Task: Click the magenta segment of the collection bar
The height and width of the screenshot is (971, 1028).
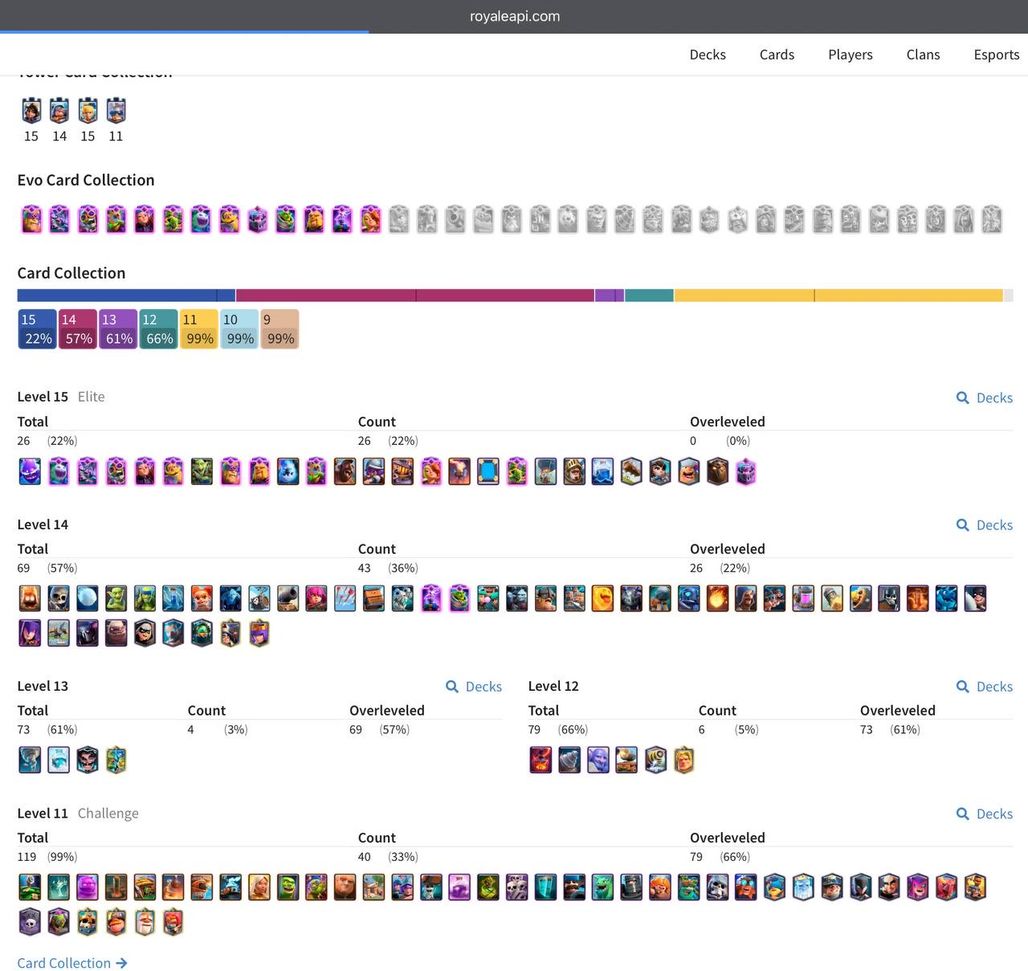Action: click(415, 295)
